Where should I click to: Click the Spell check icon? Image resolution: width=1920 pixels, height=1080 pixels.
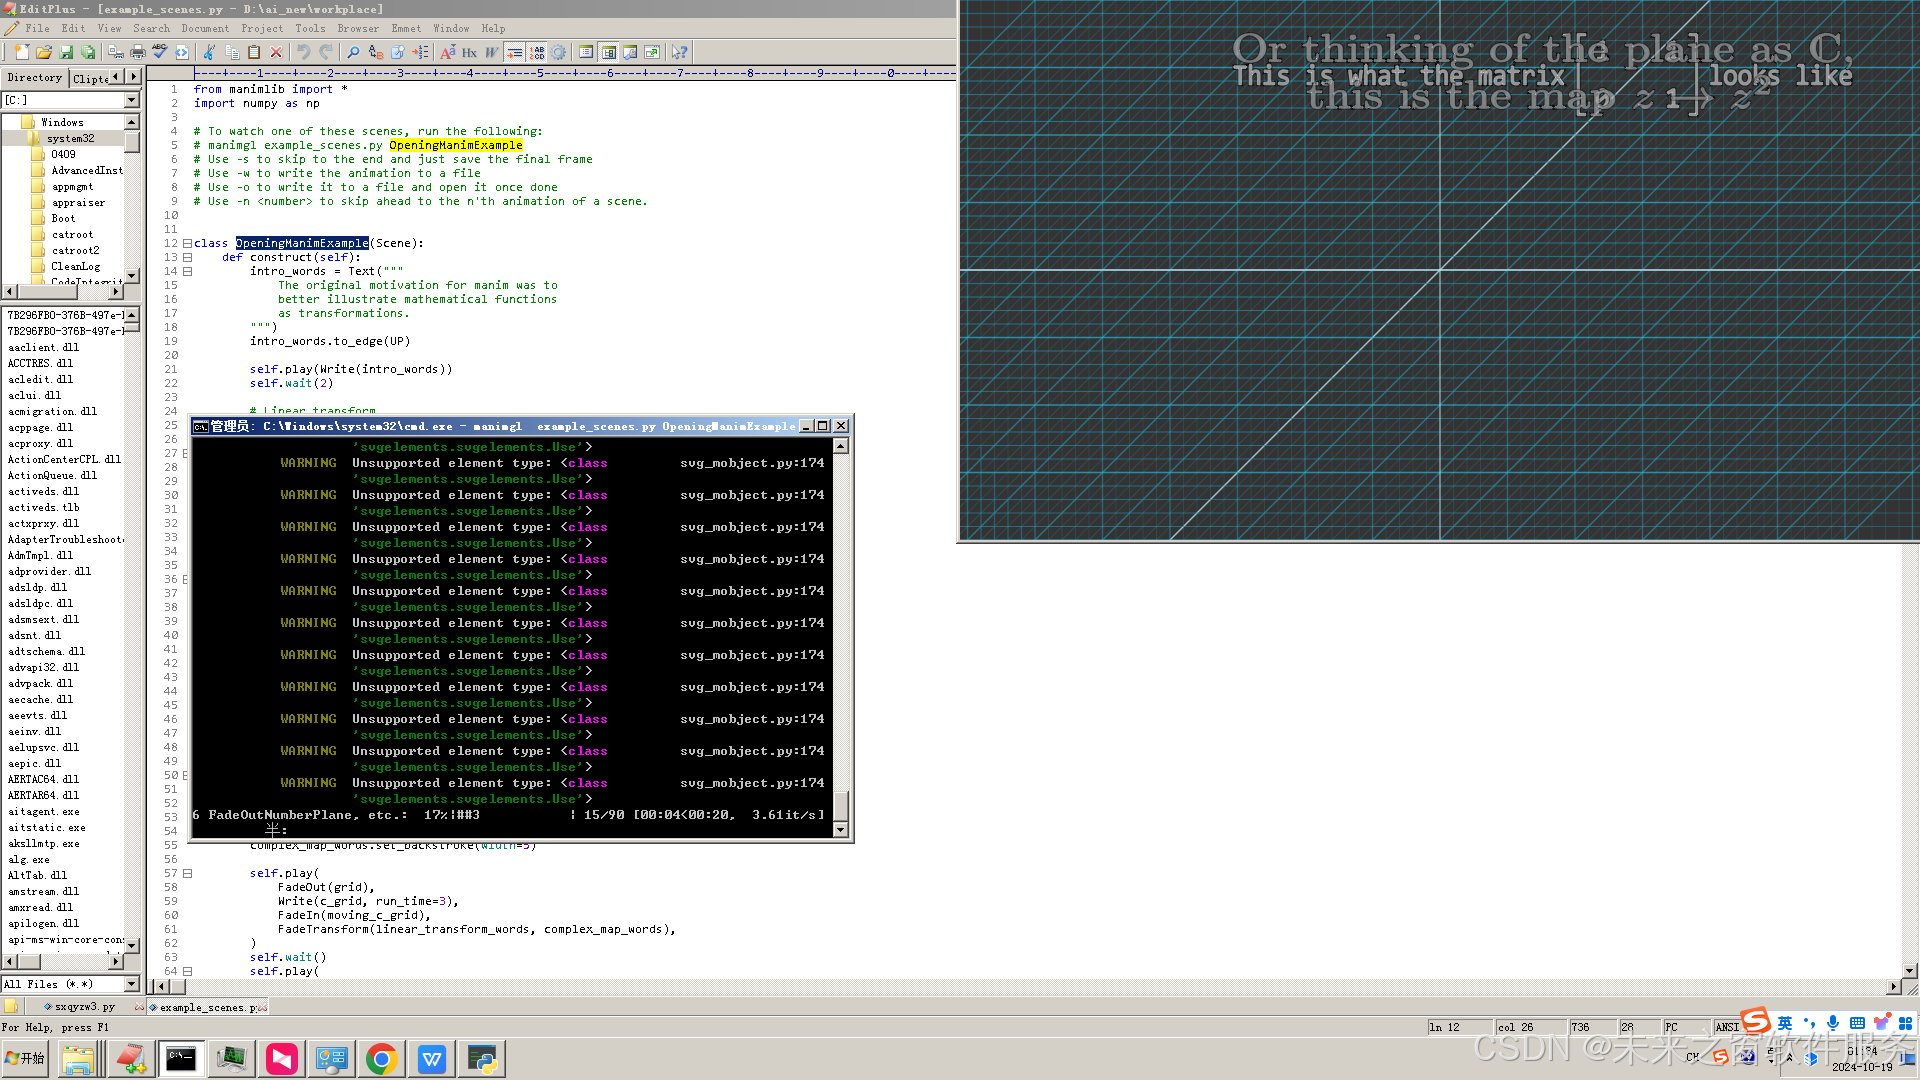tap(160, 52)
